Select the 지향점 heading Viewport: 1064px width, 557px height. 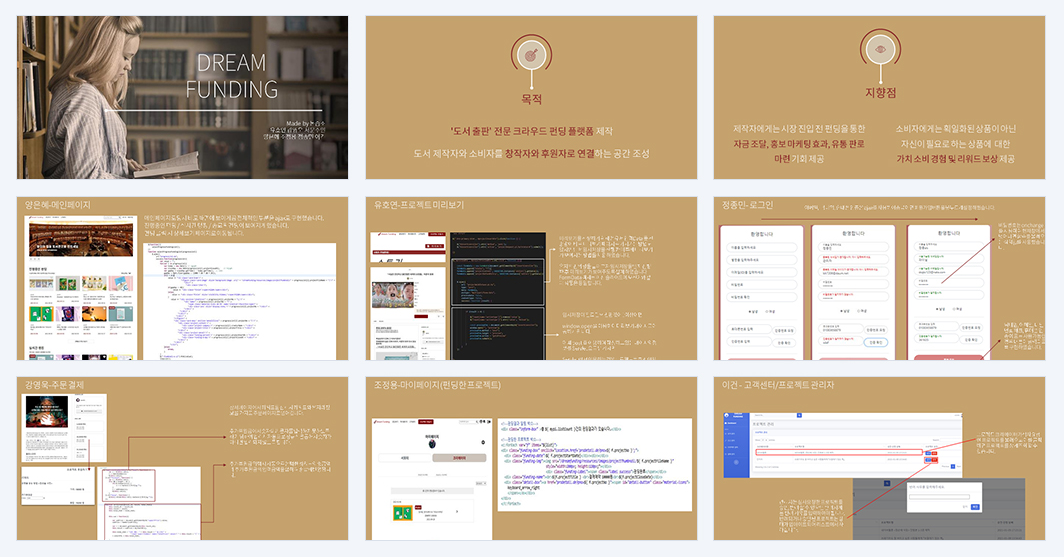tap(880, 92)
